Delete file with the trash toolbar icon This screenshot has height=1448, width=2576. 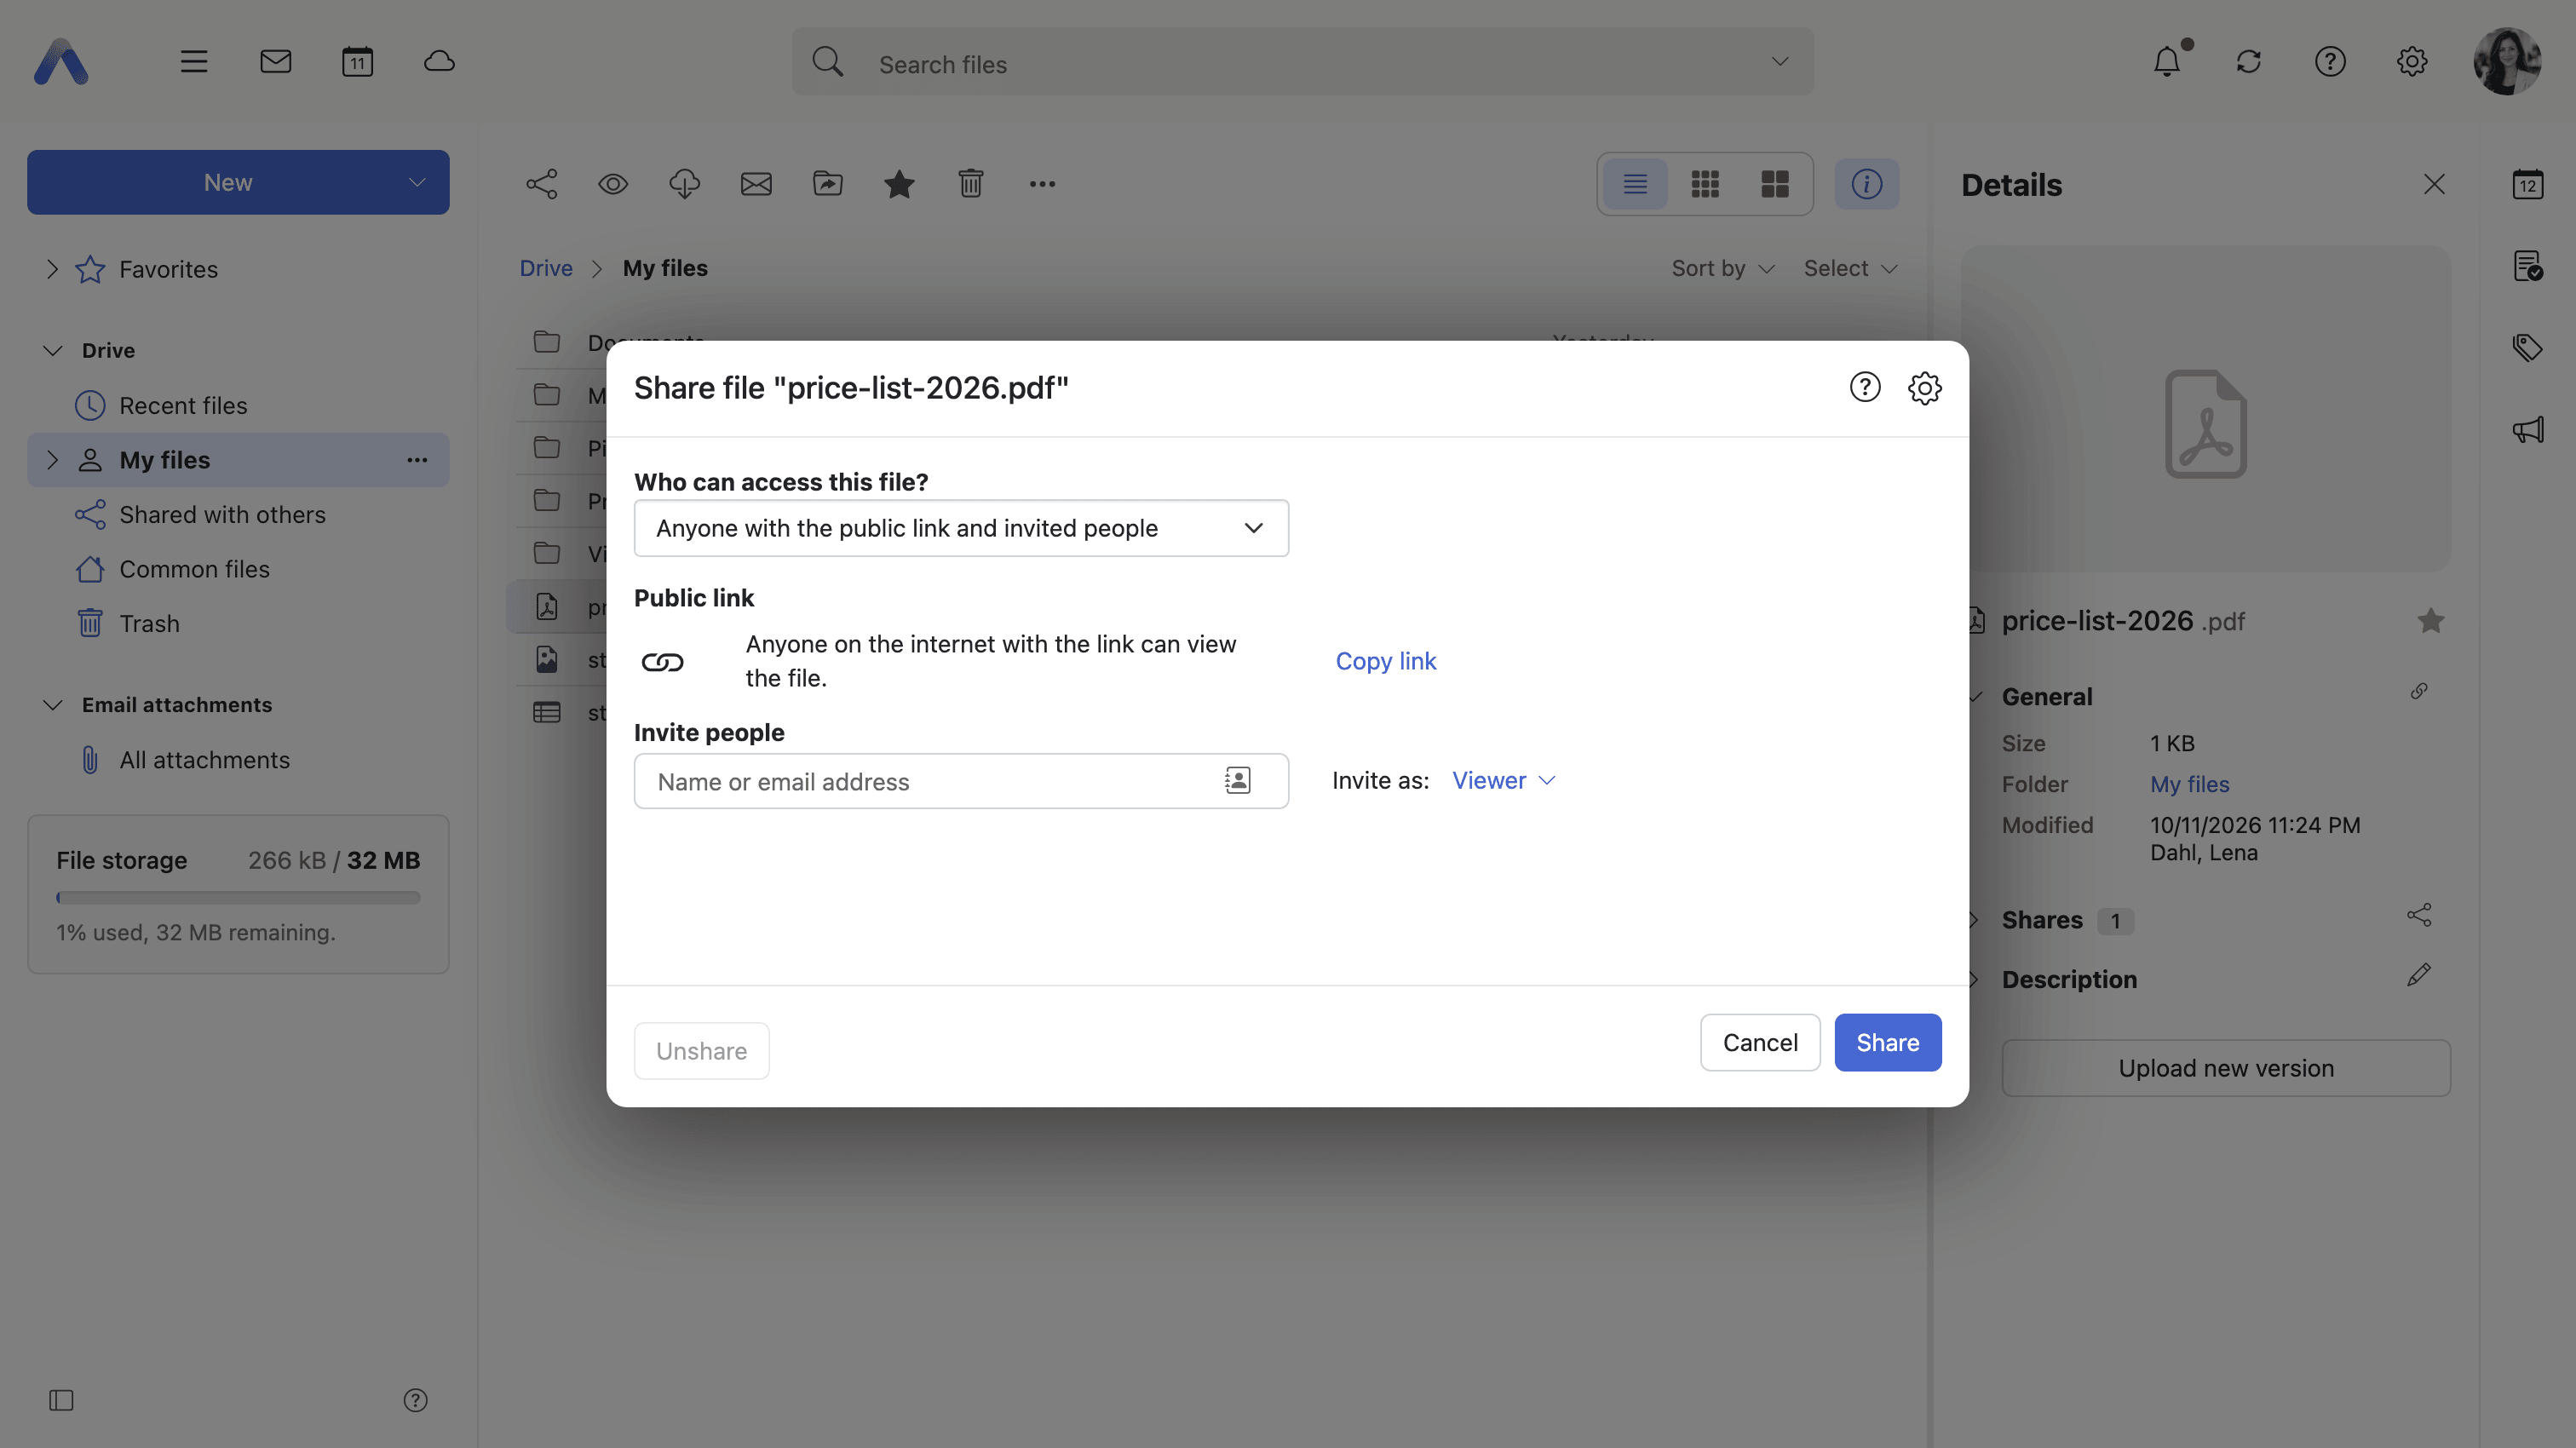click(971, 184)
